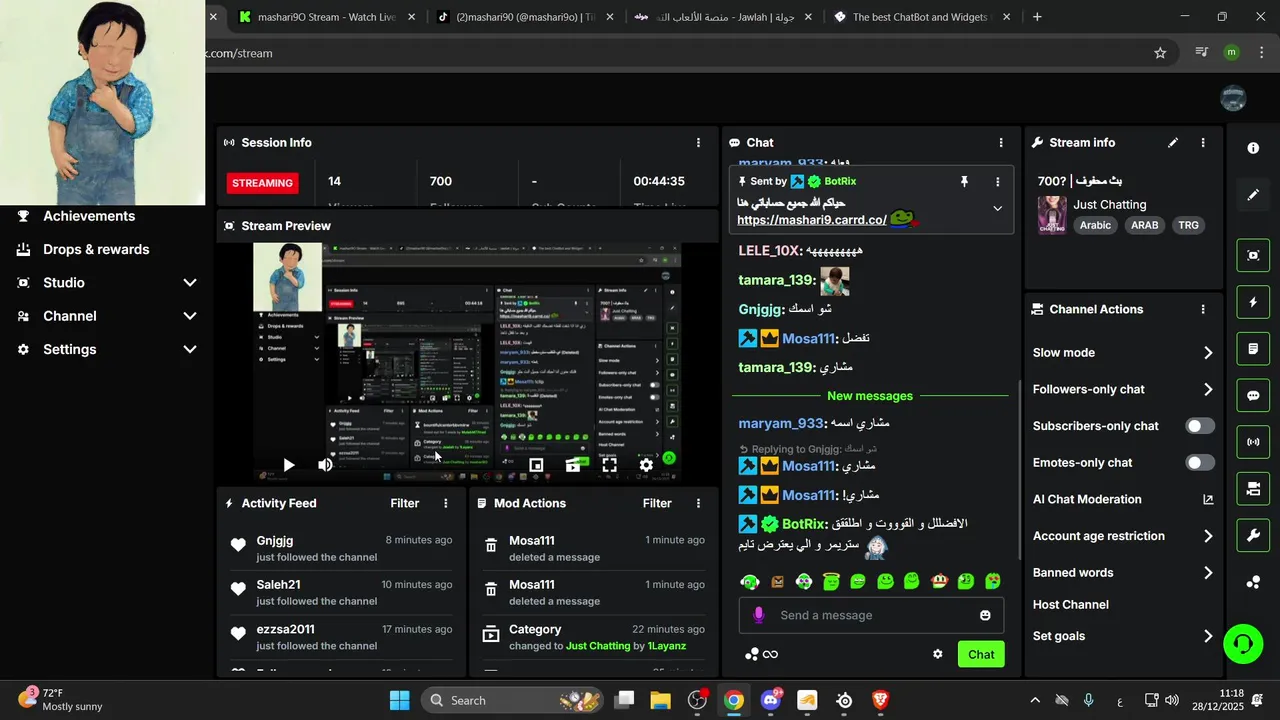1280x720 pixels.
Task: Open pinned message three-dot menu
Action: 997,182
